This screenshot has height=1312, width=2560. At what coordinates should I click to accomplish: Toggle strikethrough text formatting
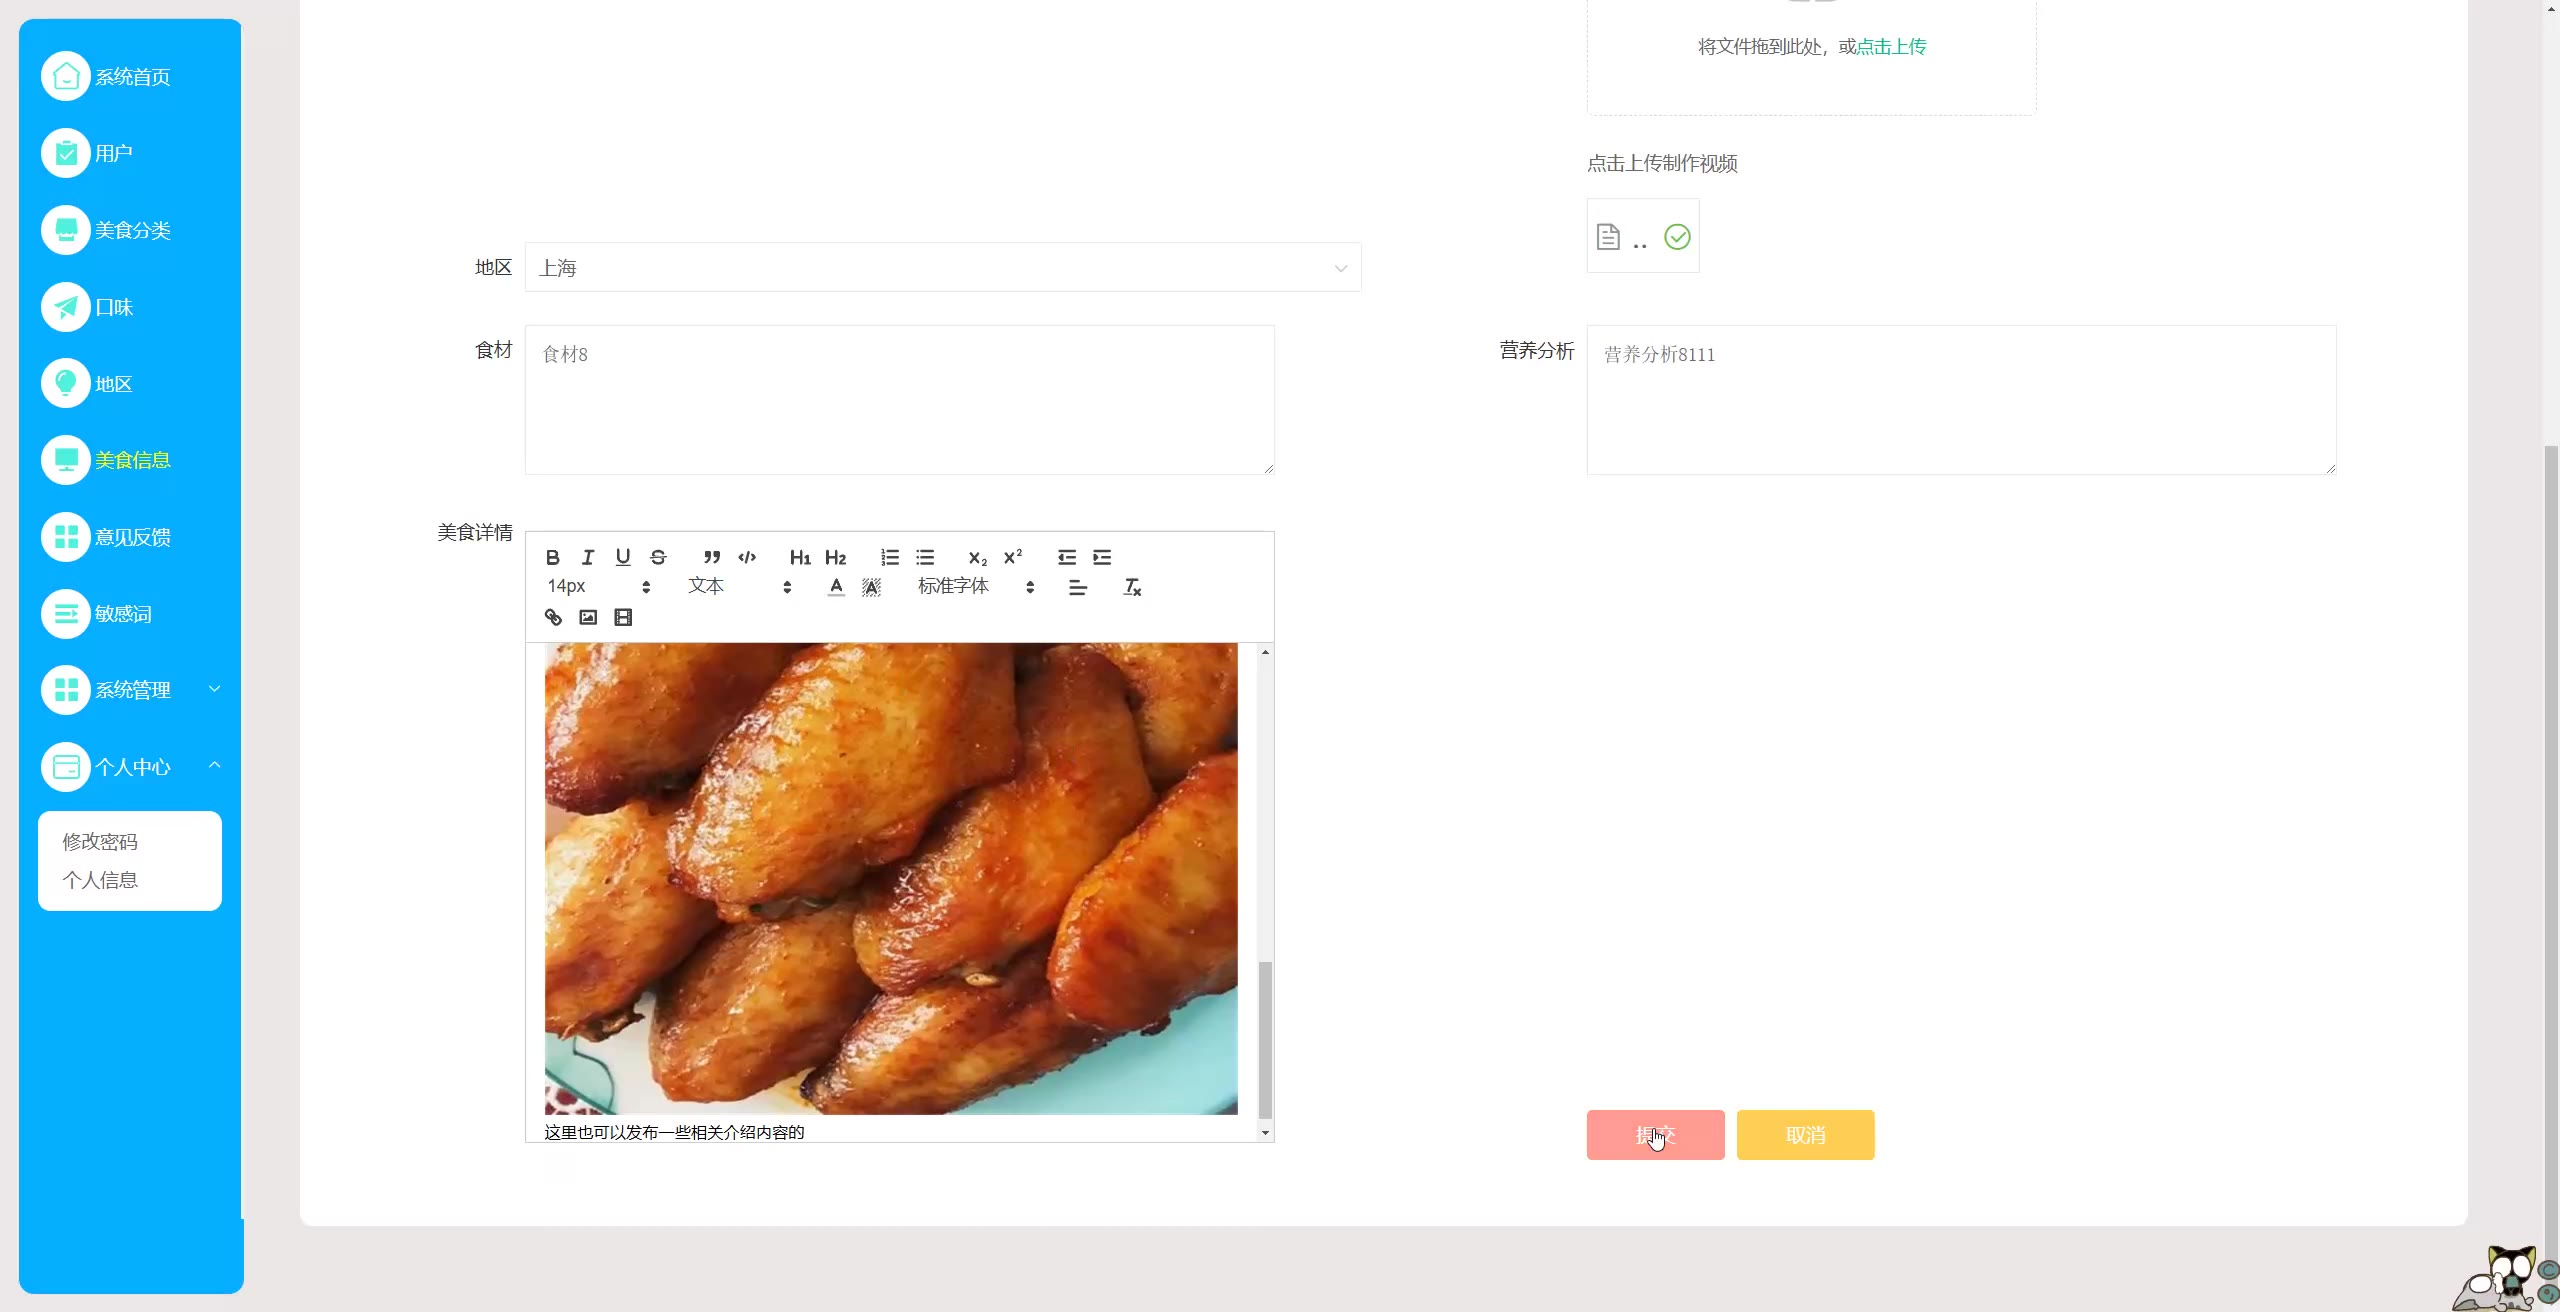pyautogui.click(x=658, y=557)
